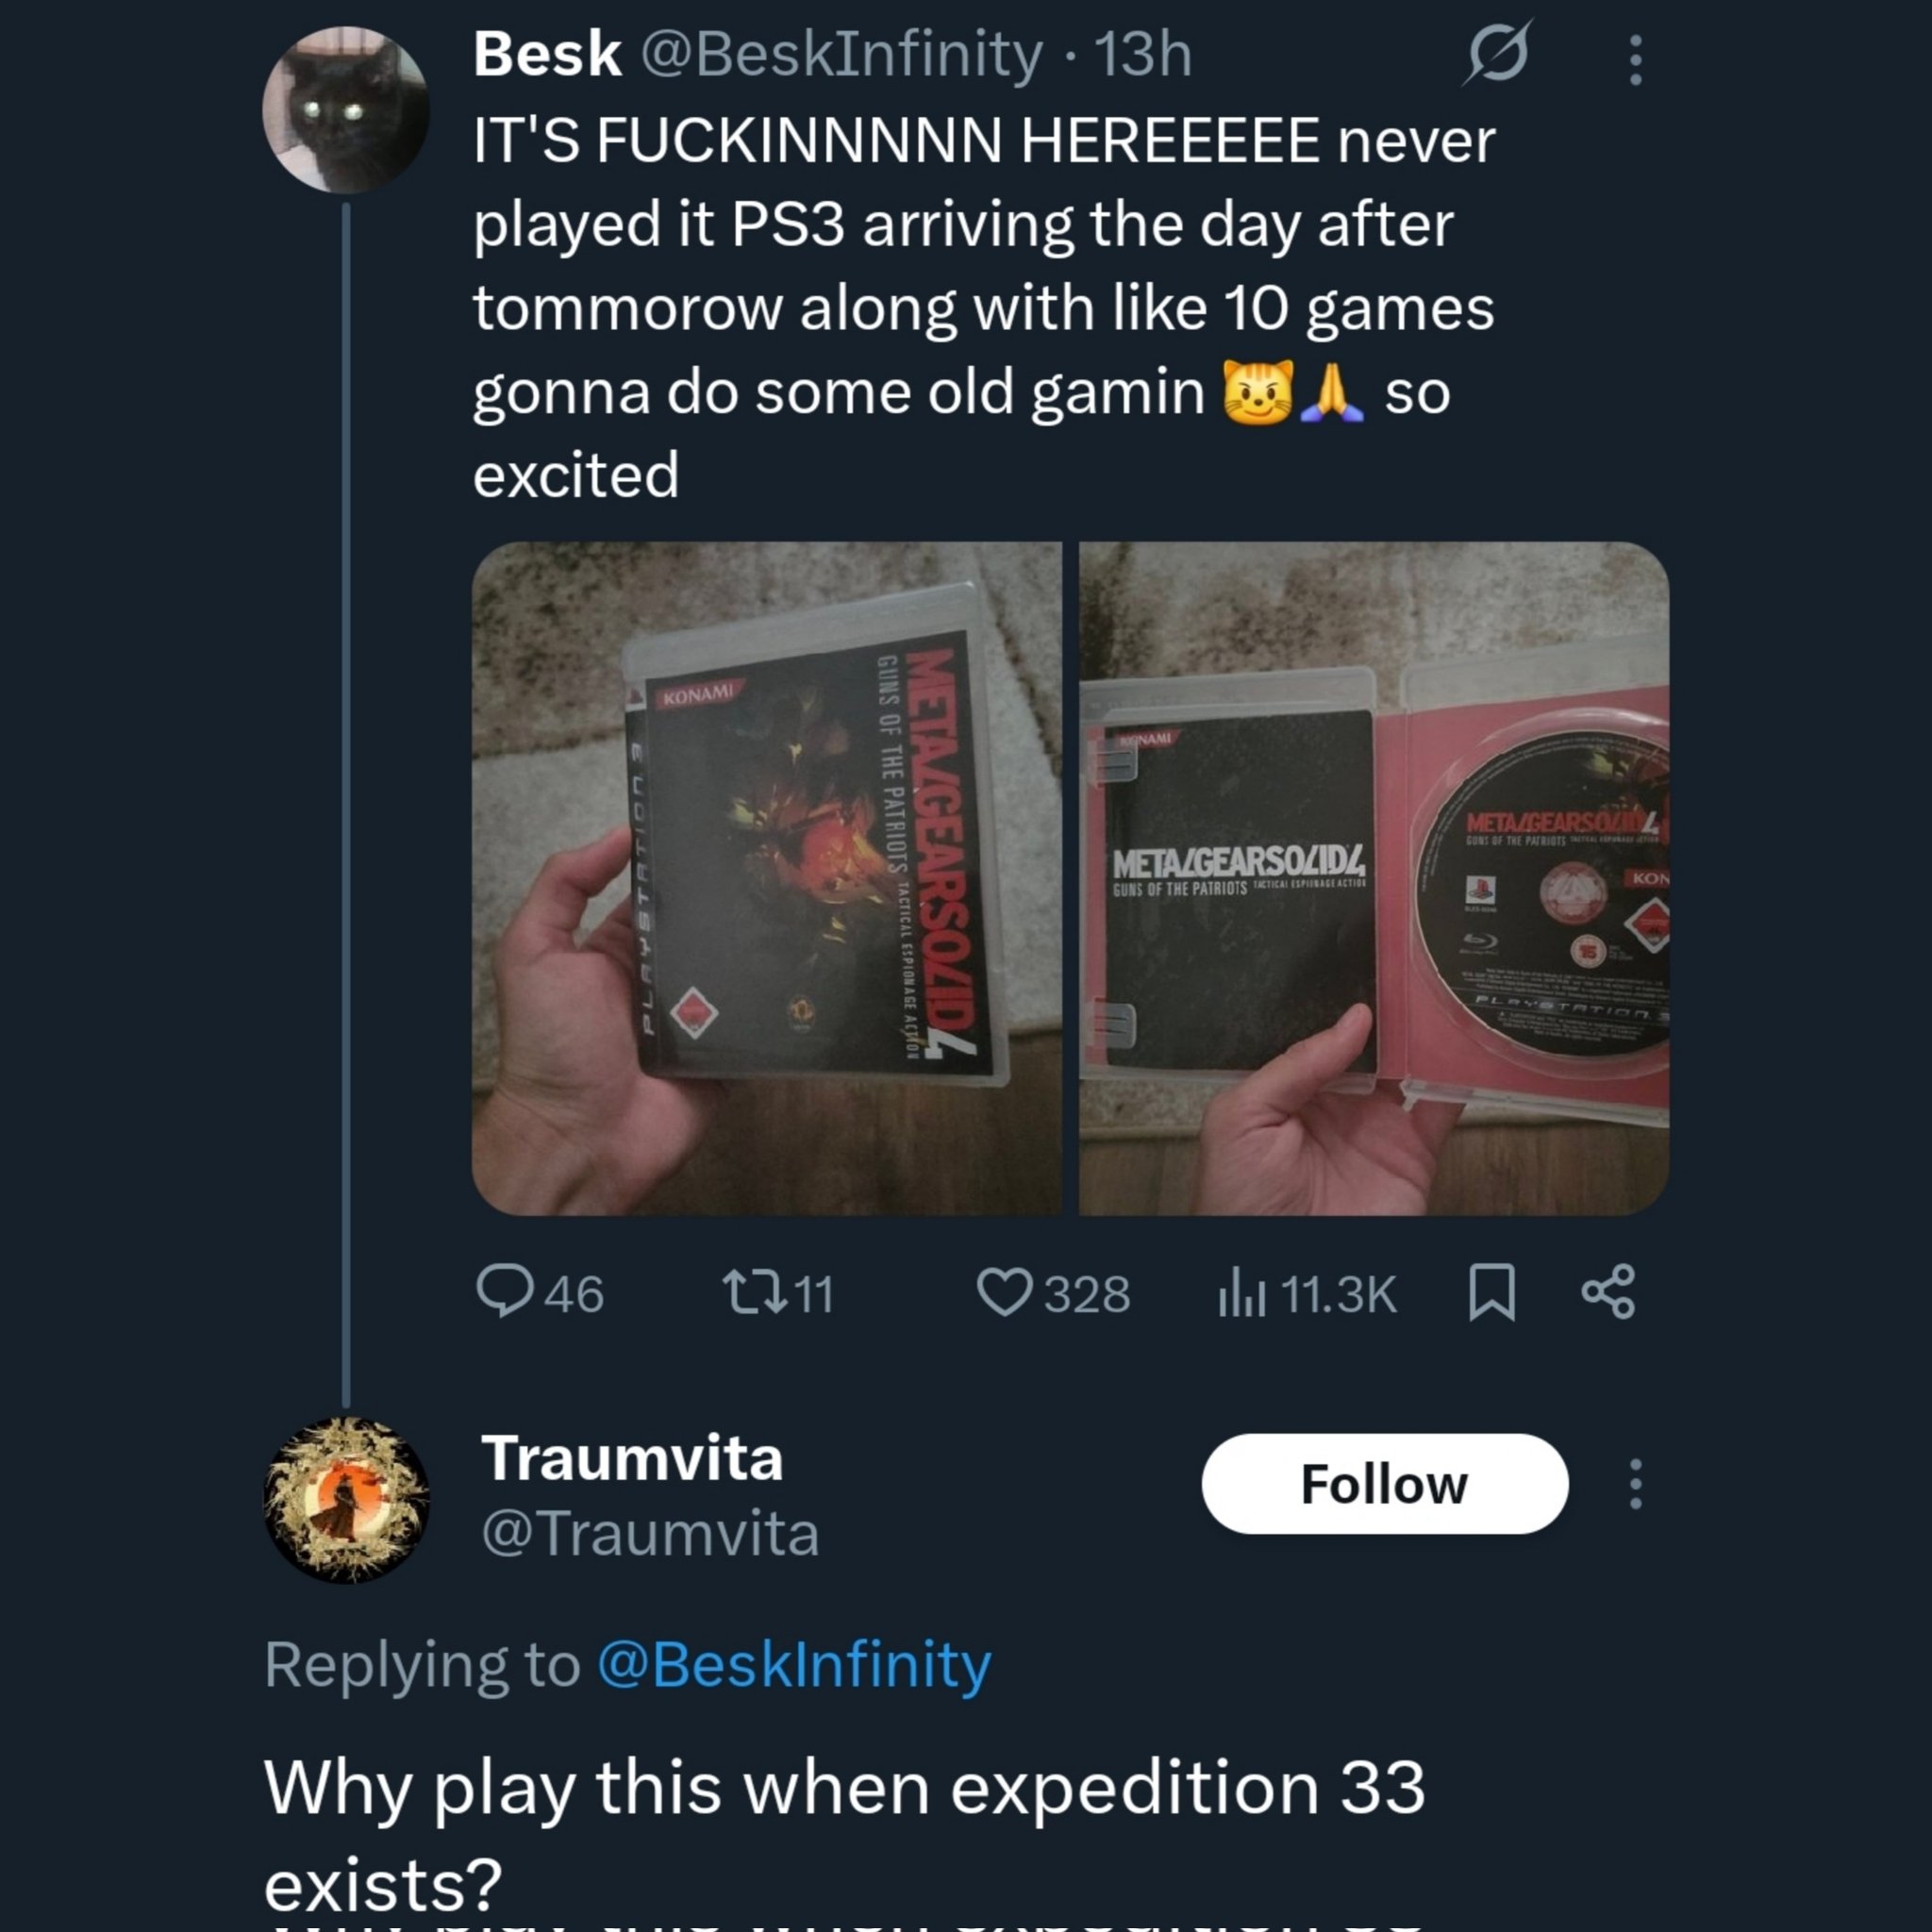Share Besk's tweet via share icon
The height and width of the screenshot is (1932, 1932).
click(1609, 1292)
